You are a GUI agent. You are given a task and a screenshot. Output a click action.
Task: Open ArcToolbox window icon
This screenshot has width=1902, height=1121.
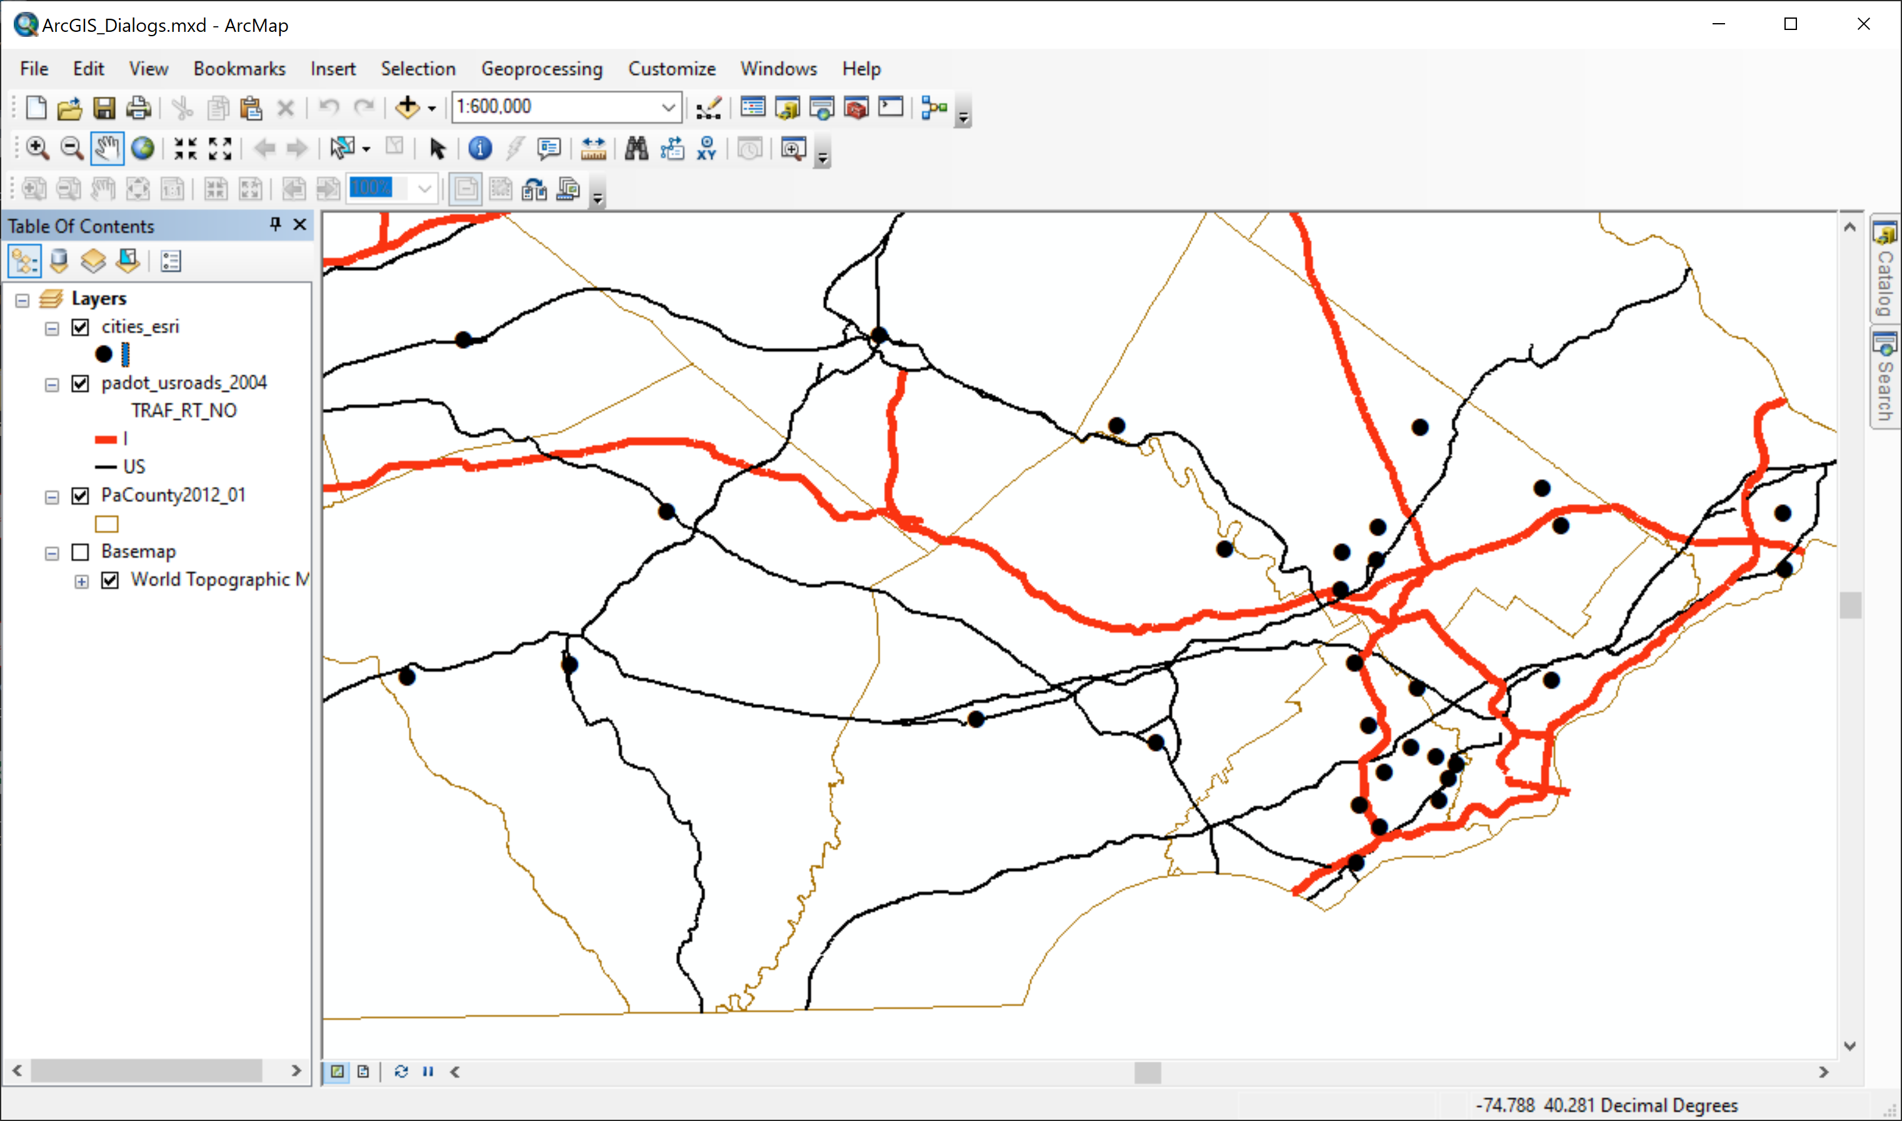pos(856,107)
